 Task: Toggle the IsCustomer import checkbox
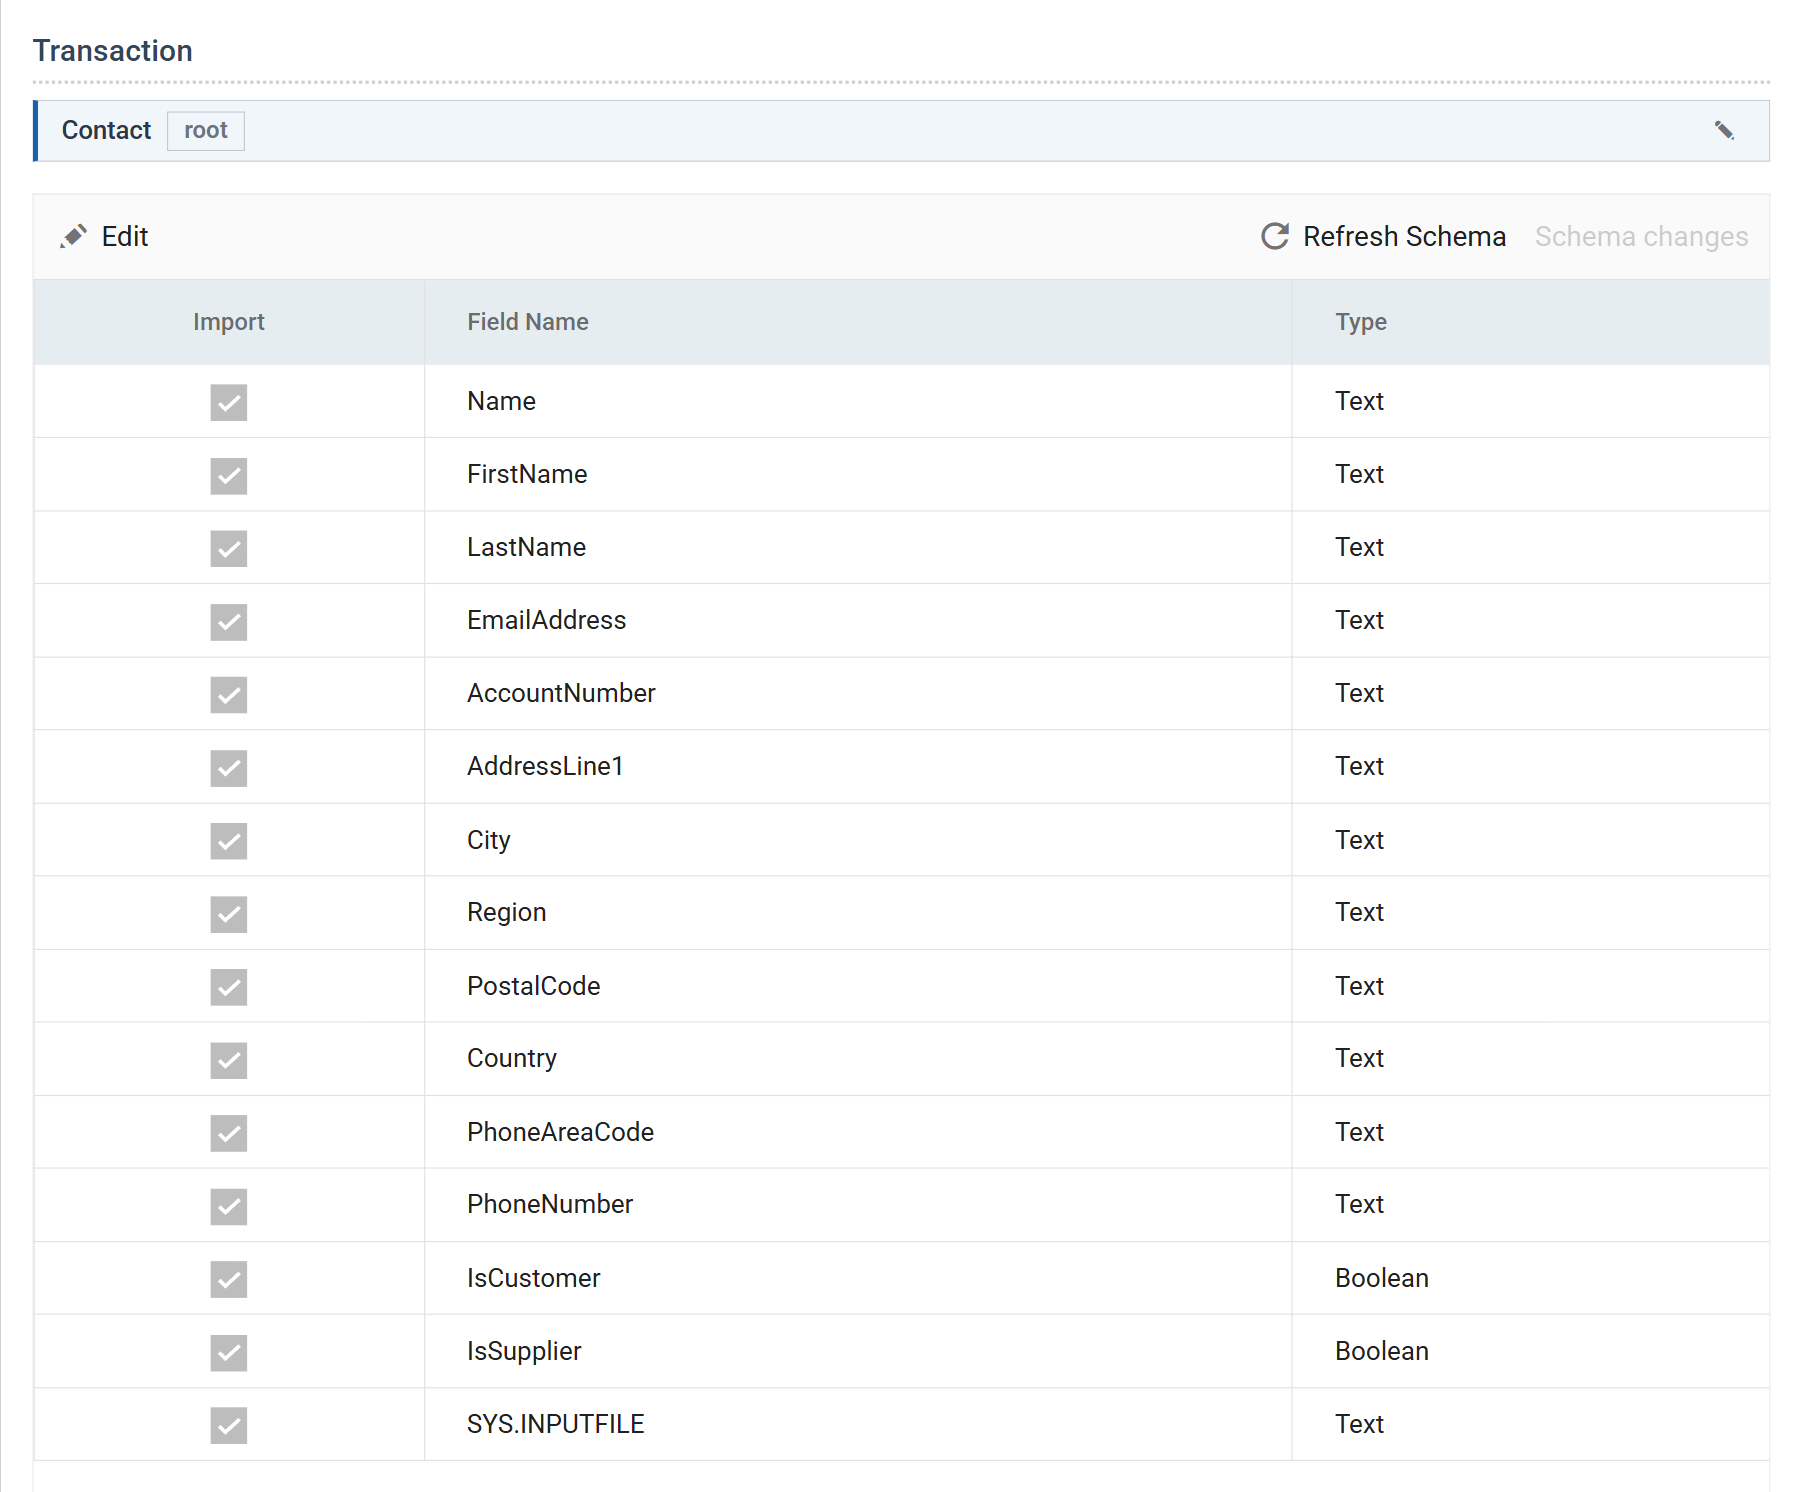(229, 1278)
